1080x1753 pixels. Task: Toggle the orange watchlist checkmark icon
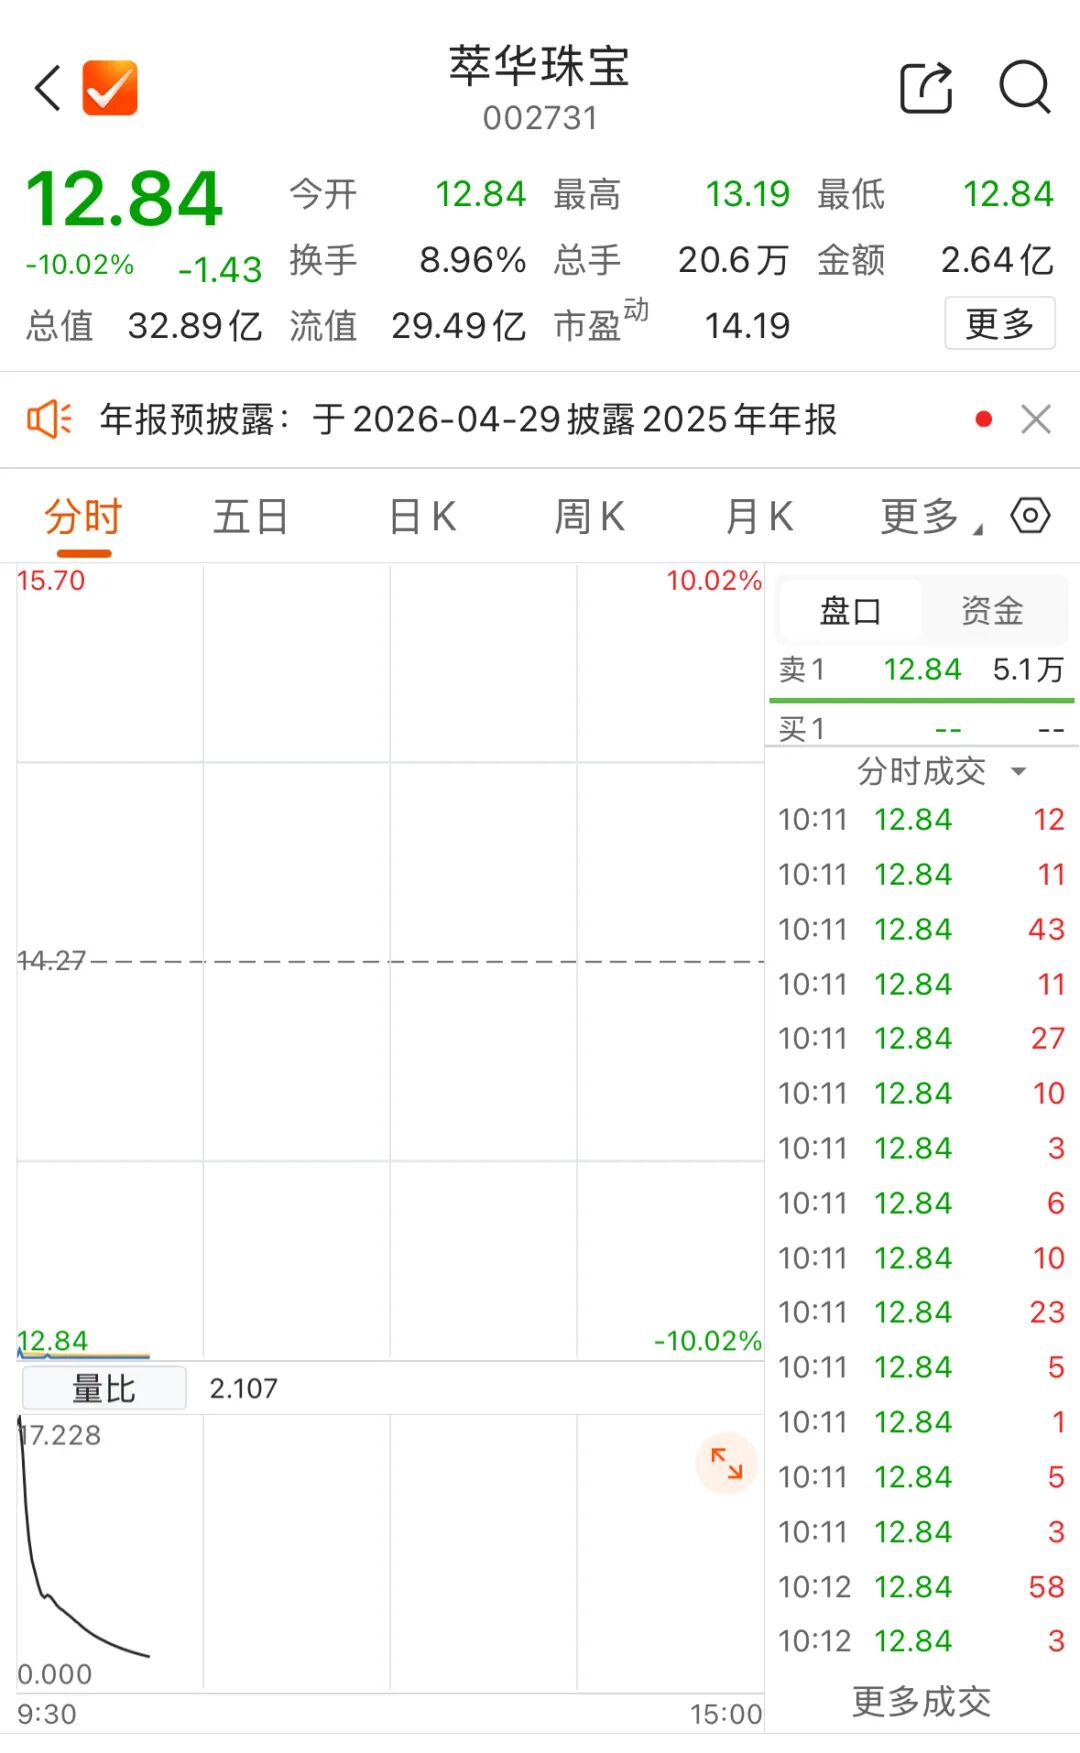(110, 88)
